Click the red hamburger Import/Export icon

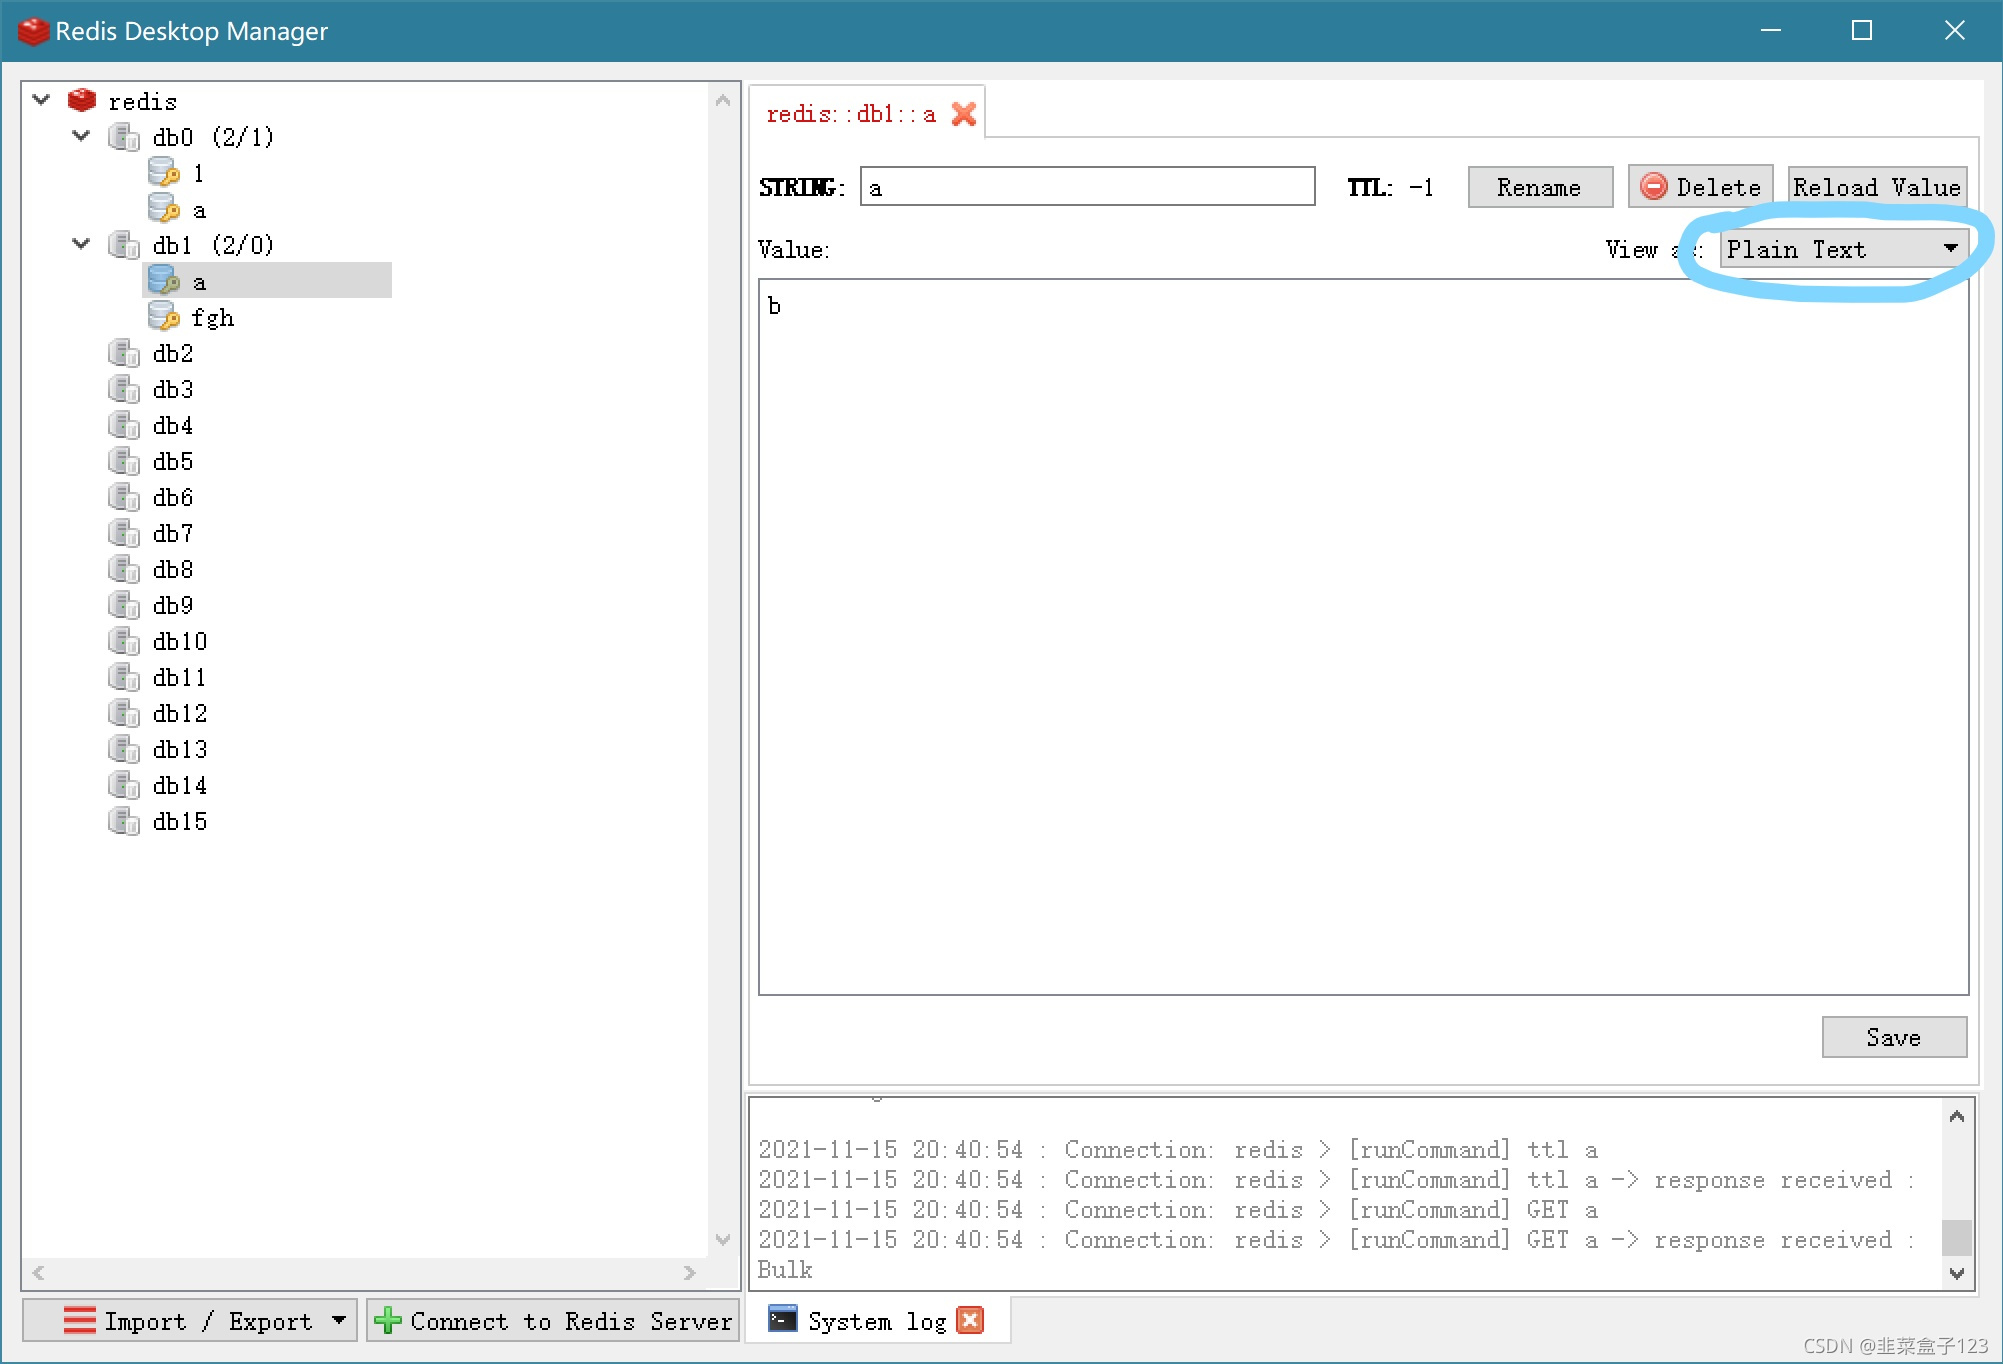tap(80, 1321)
